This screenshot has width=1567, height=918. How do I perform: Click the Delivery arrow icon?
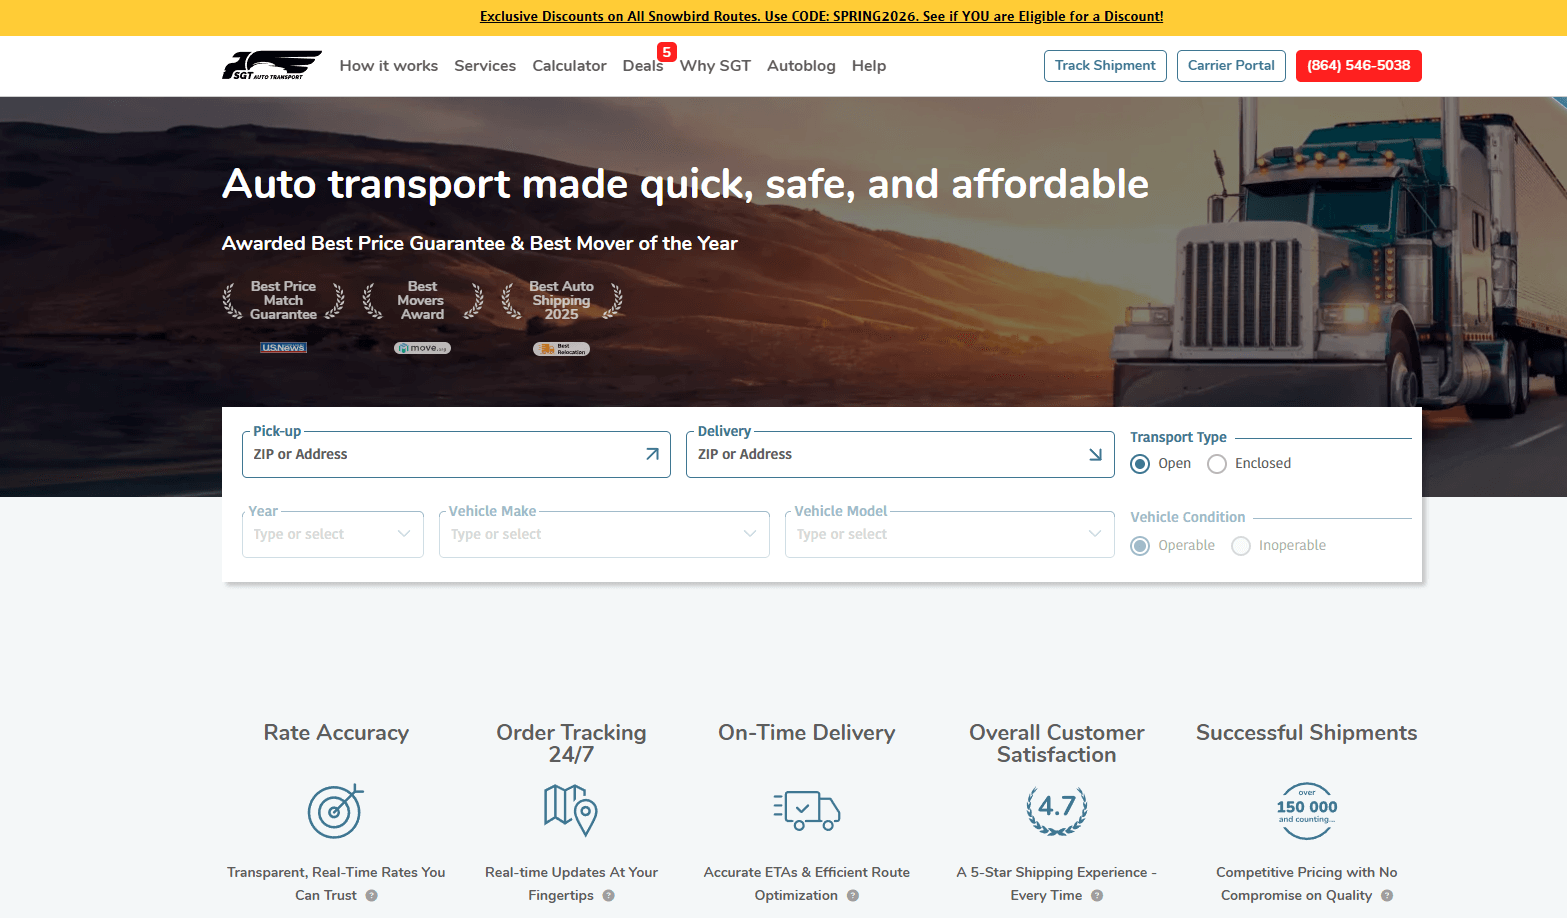coord(1095,454)
